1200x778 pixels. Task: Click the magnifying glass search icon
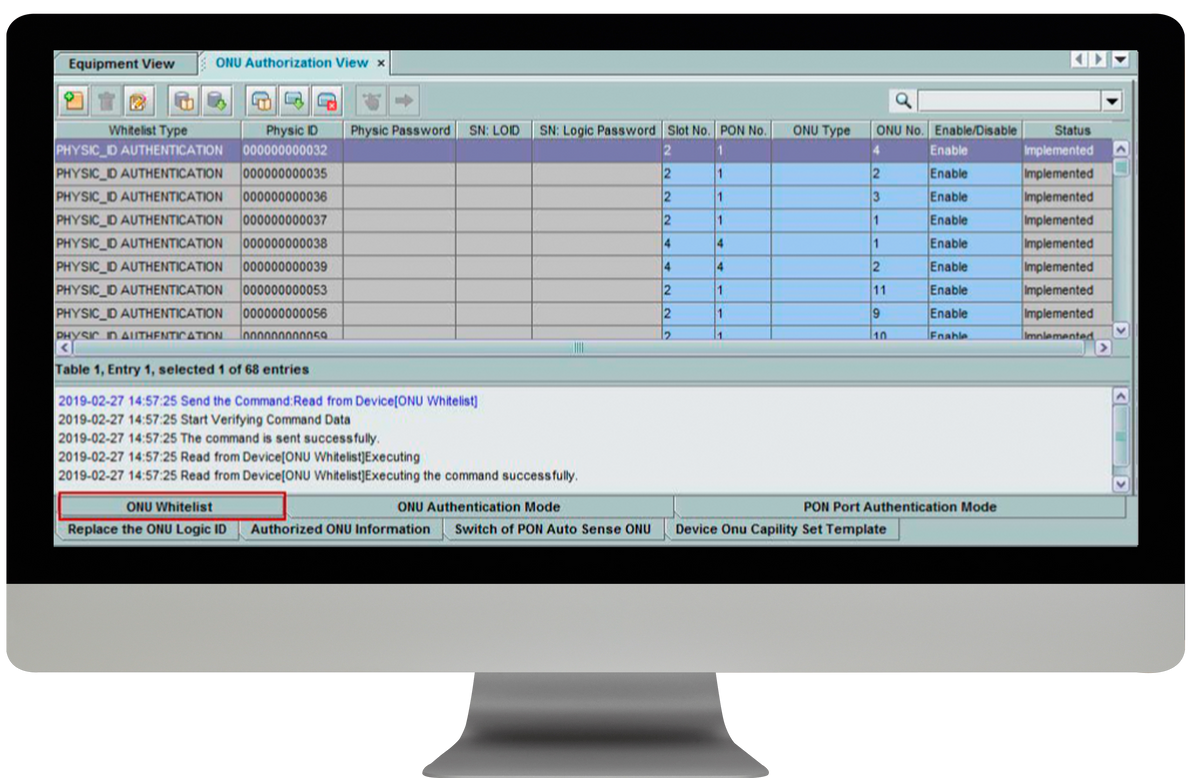pyautogui.click(x=903, y=100)
